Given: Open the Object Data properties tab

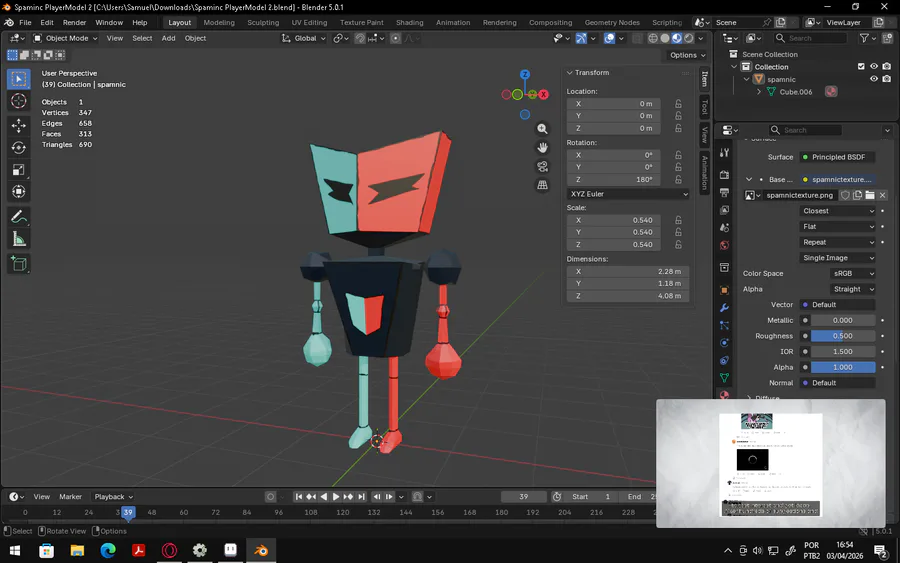Looking at the screenshot, I should tap(724, 378).
